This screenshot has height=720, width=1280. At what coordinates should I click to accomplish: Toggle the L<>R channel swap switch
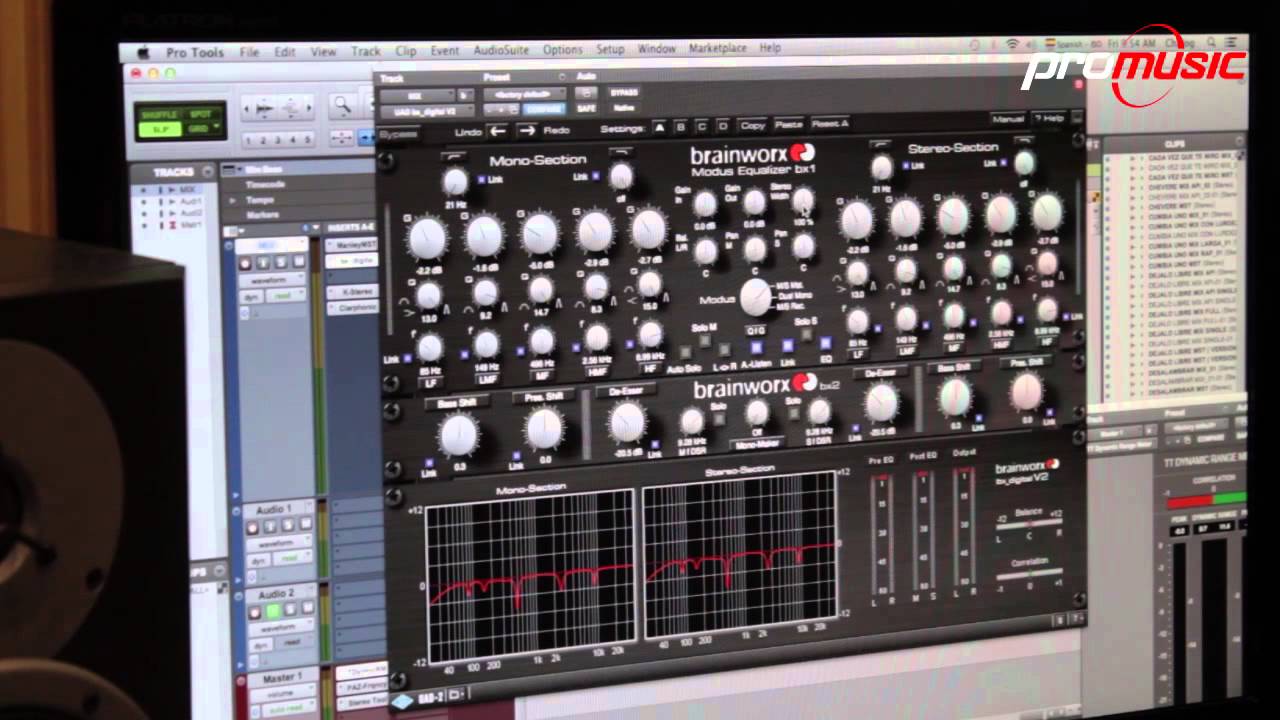coord(724,348)
